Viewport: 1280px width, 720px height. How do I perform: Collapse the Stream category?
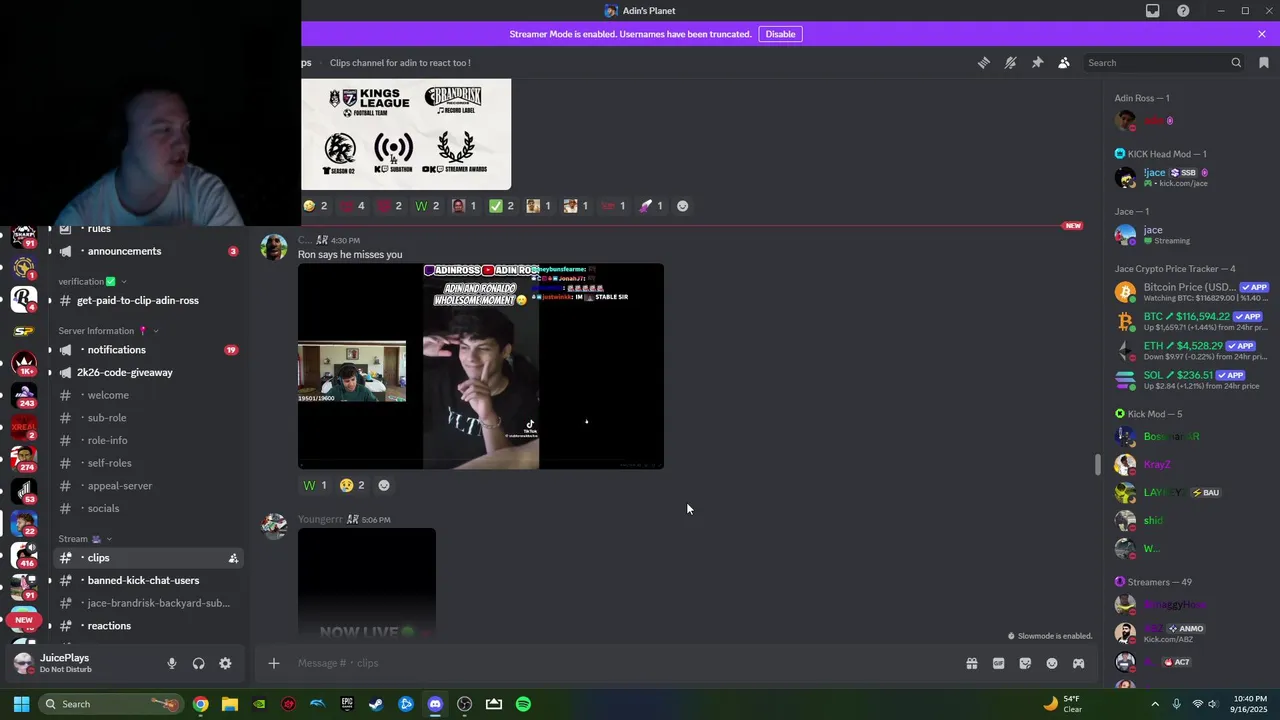[x=85, y=538]
